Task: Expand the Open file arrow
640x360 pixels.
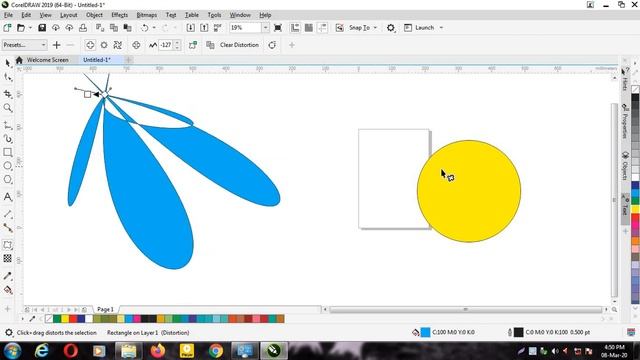Action: point(30,28)
